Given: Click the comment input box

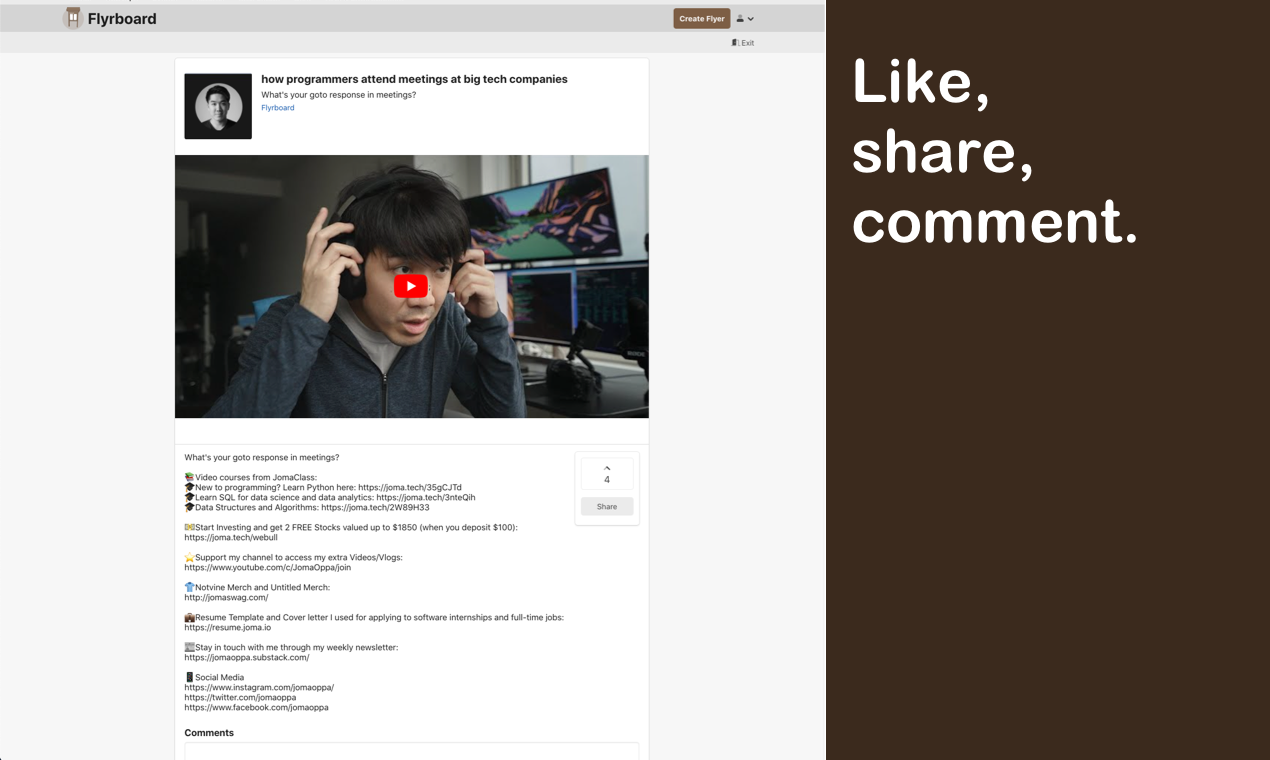Looking at the screenshot, I should (412, 751).
